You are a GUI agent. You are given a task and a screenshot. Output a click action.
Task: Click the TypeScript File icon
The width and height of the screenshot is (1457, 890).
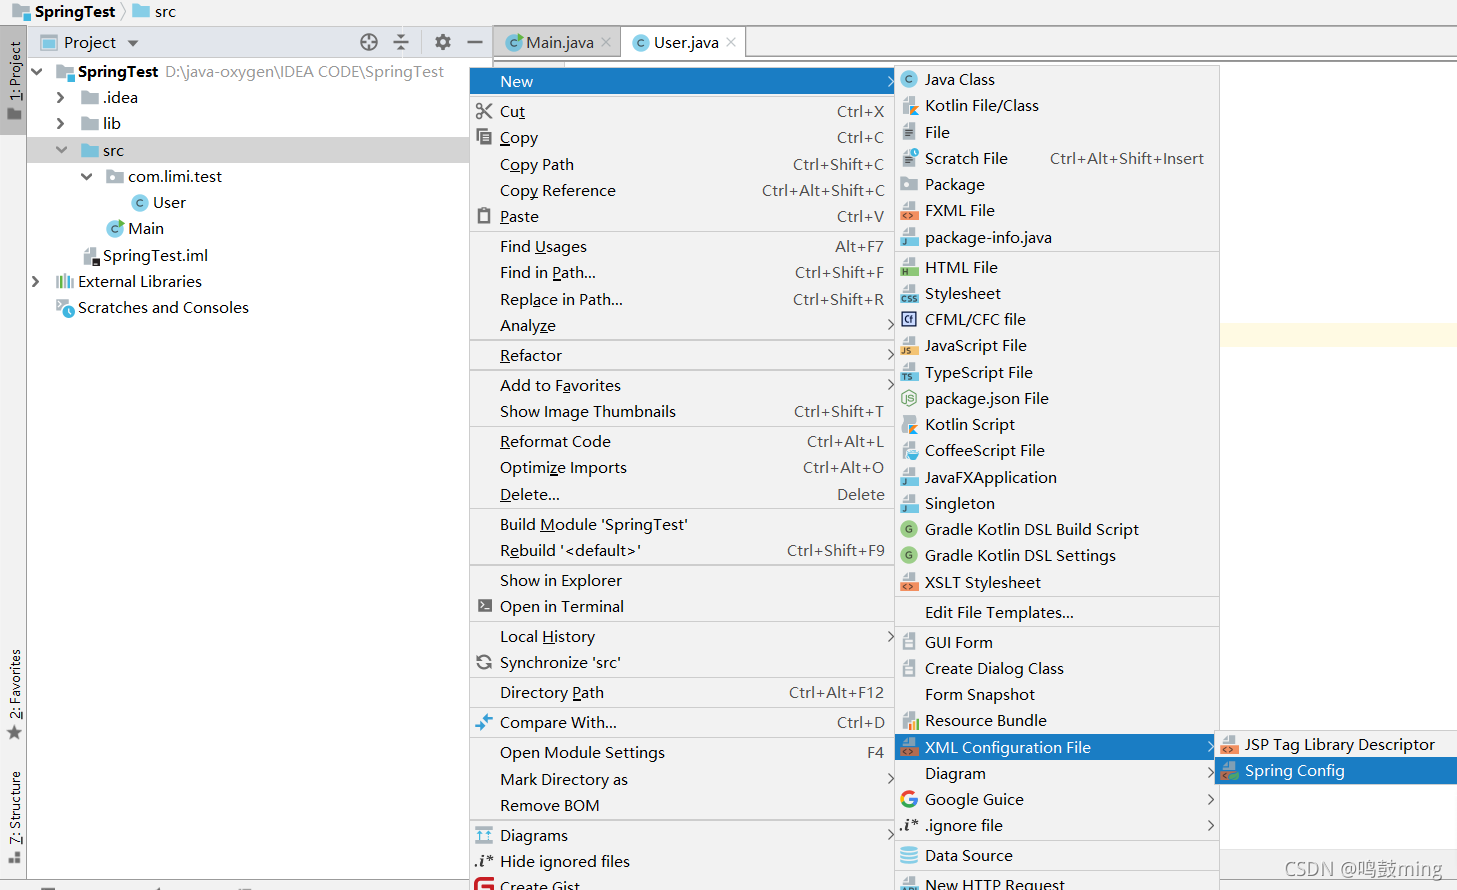click(909, 372)
